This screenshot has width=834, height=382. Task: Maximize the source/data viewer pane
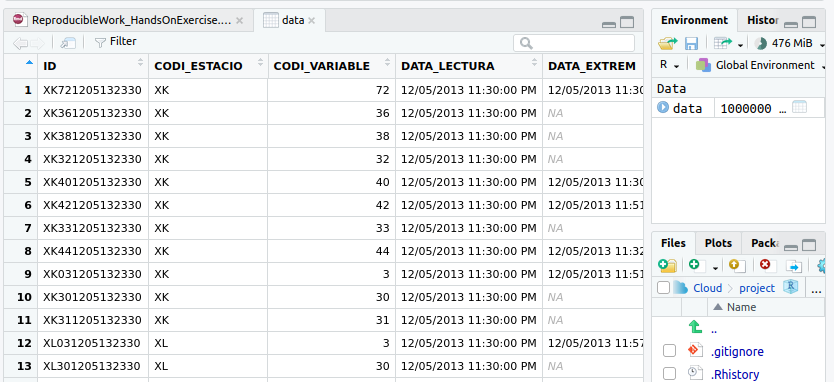[x=628, y=22]
